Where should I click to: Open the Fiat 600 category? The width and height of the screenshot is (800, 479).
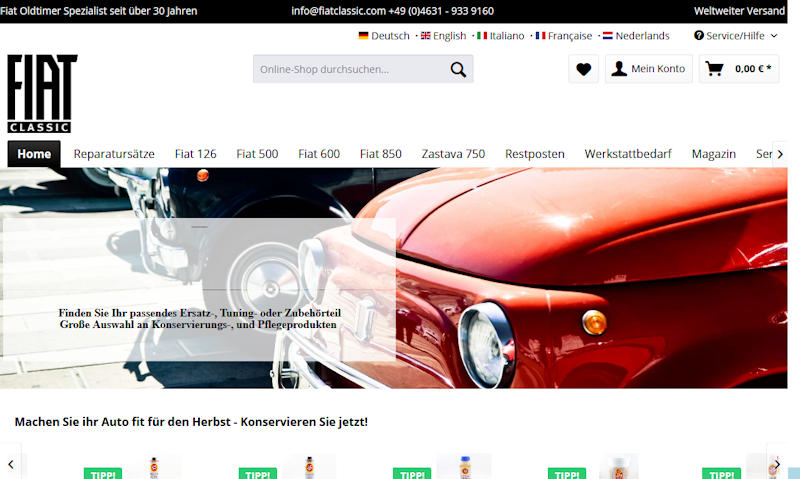319,154
